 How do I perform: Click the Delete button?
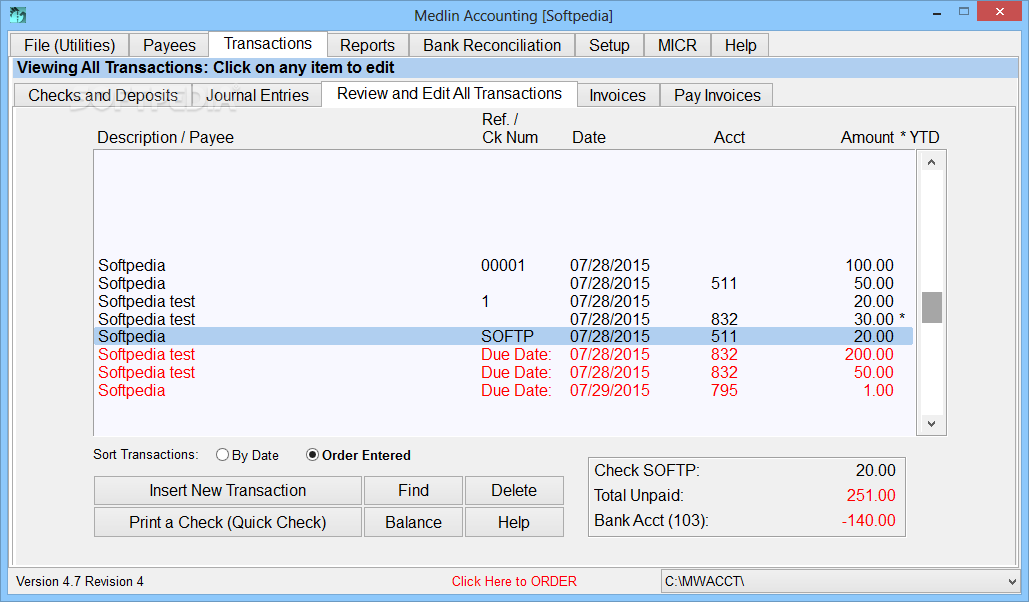[514, 490]
